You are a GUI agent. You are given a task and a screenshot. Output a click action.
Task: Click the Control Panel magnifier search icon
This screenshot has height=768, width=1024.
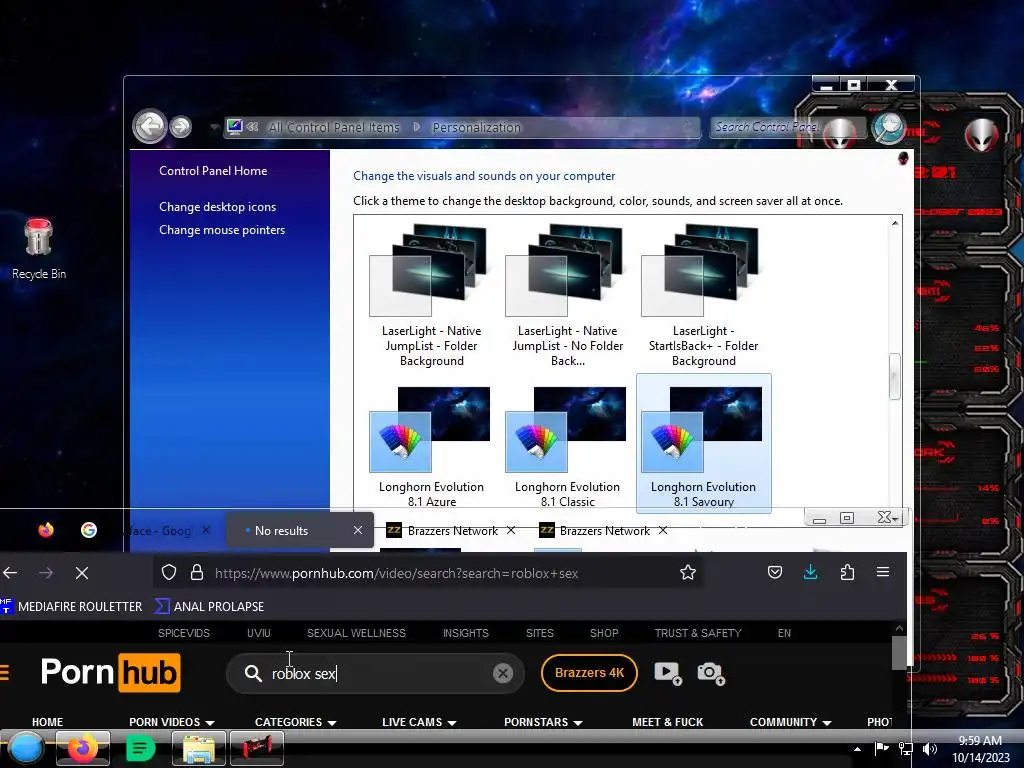tap(888, 127)
